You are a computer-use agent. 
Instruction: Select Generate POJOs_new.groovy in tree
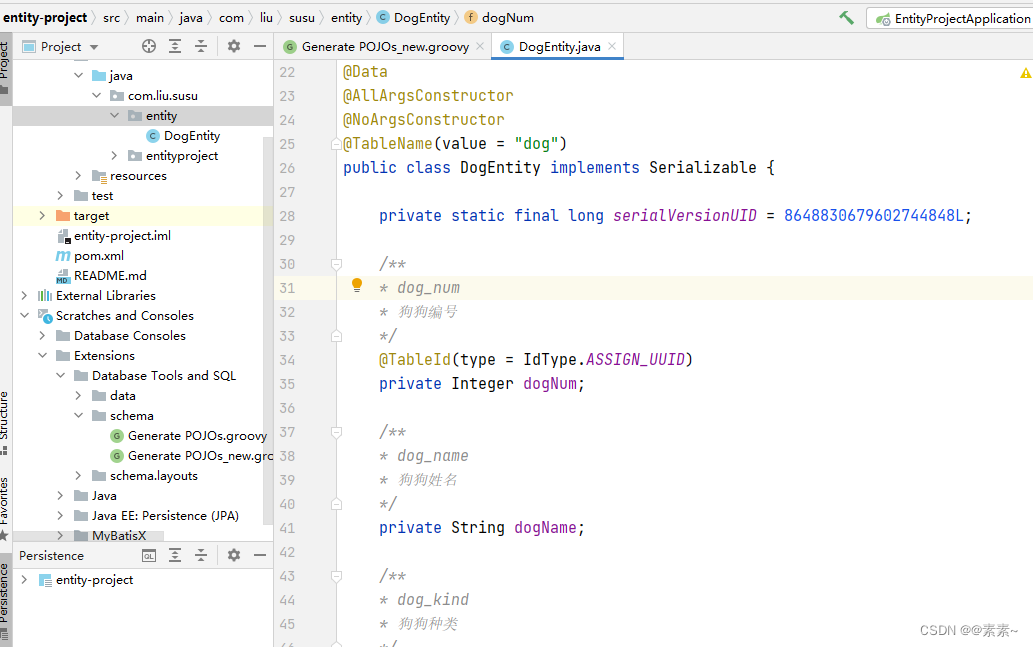pos(200,456)
